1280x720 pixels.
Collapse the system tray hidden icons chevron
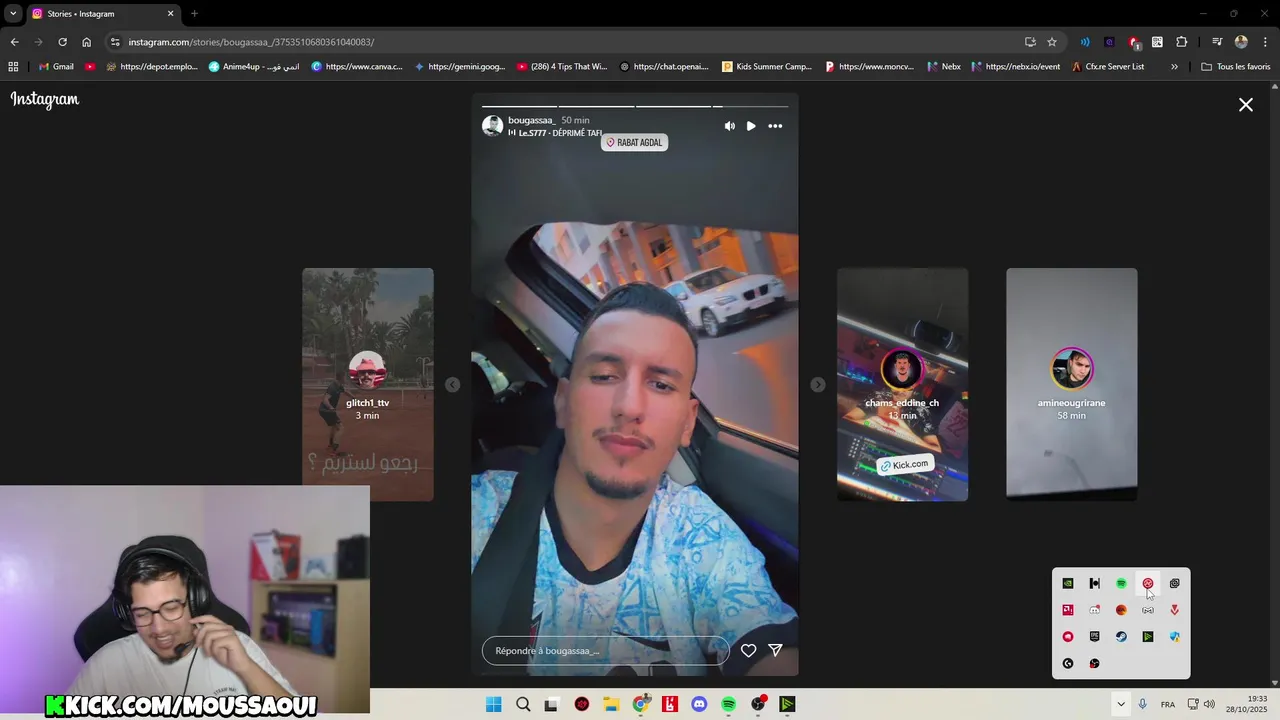coord(1121,704)
